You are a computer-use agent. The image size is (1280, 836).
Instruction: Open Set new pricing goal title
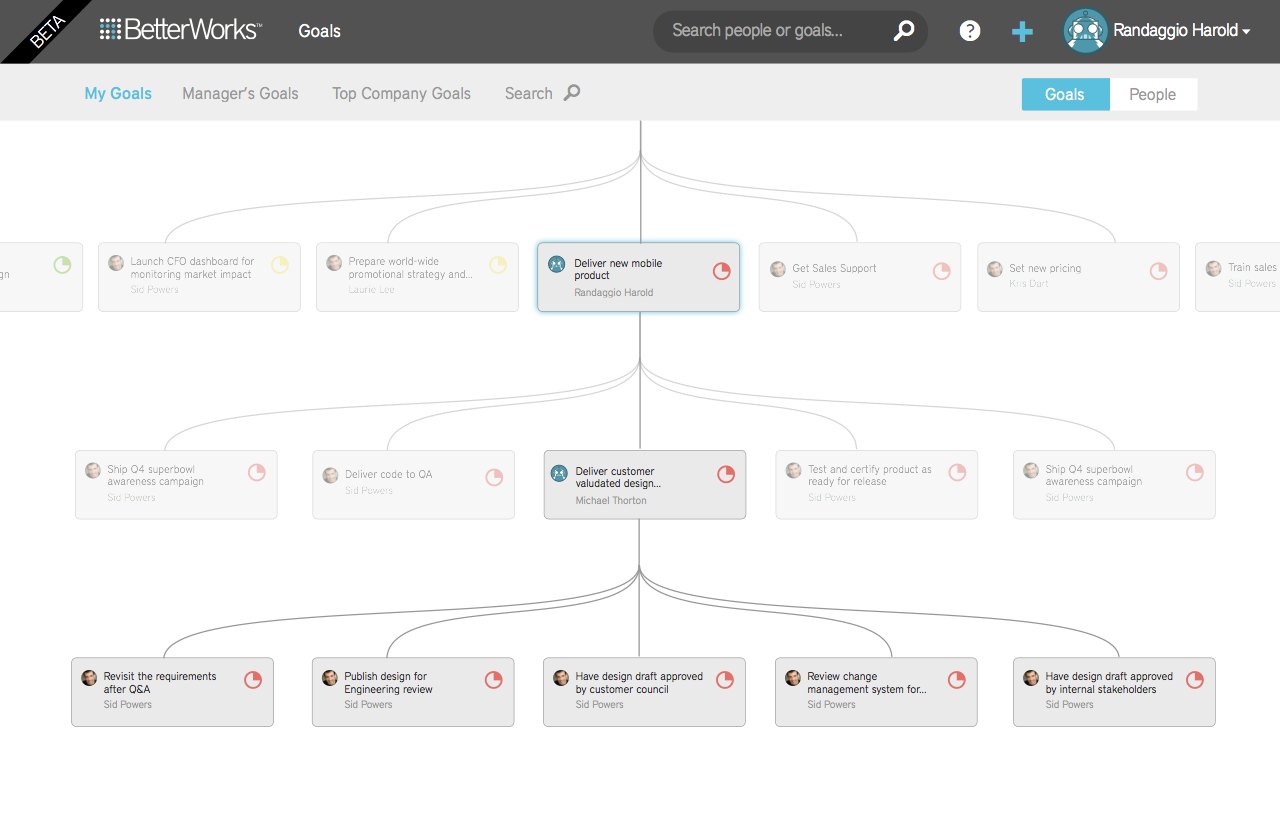coord(1045,268)
